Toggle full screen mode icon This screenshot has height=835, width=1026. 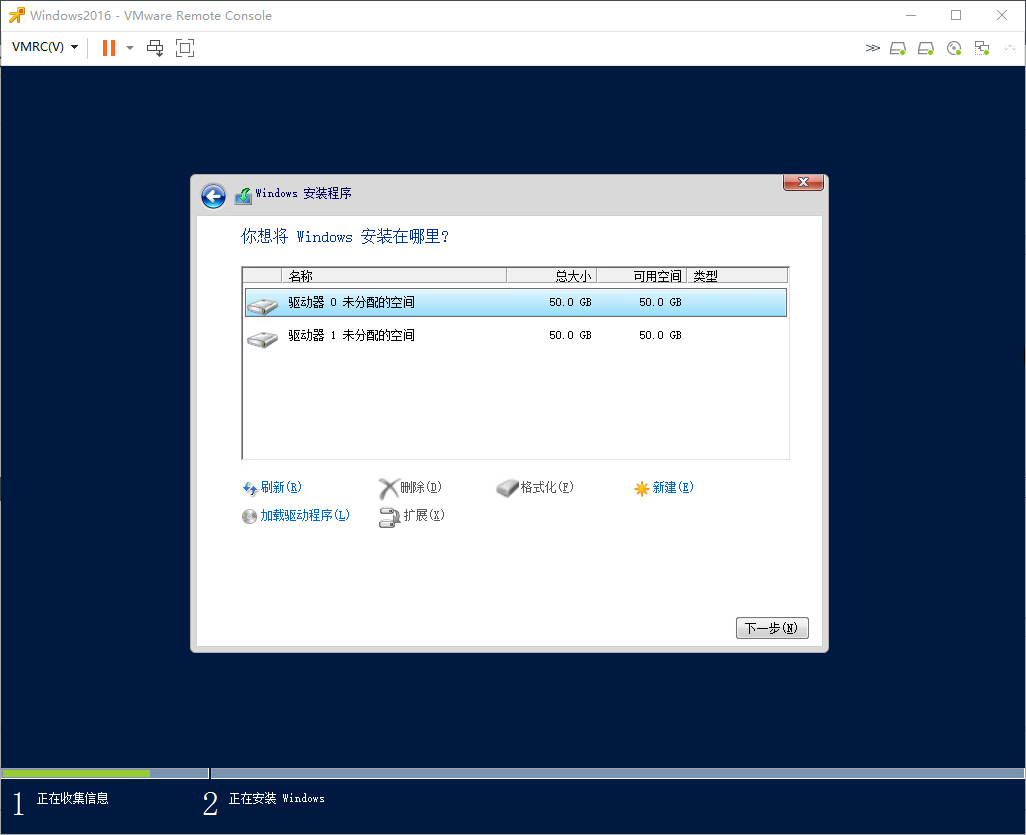(x=185, y=48)
